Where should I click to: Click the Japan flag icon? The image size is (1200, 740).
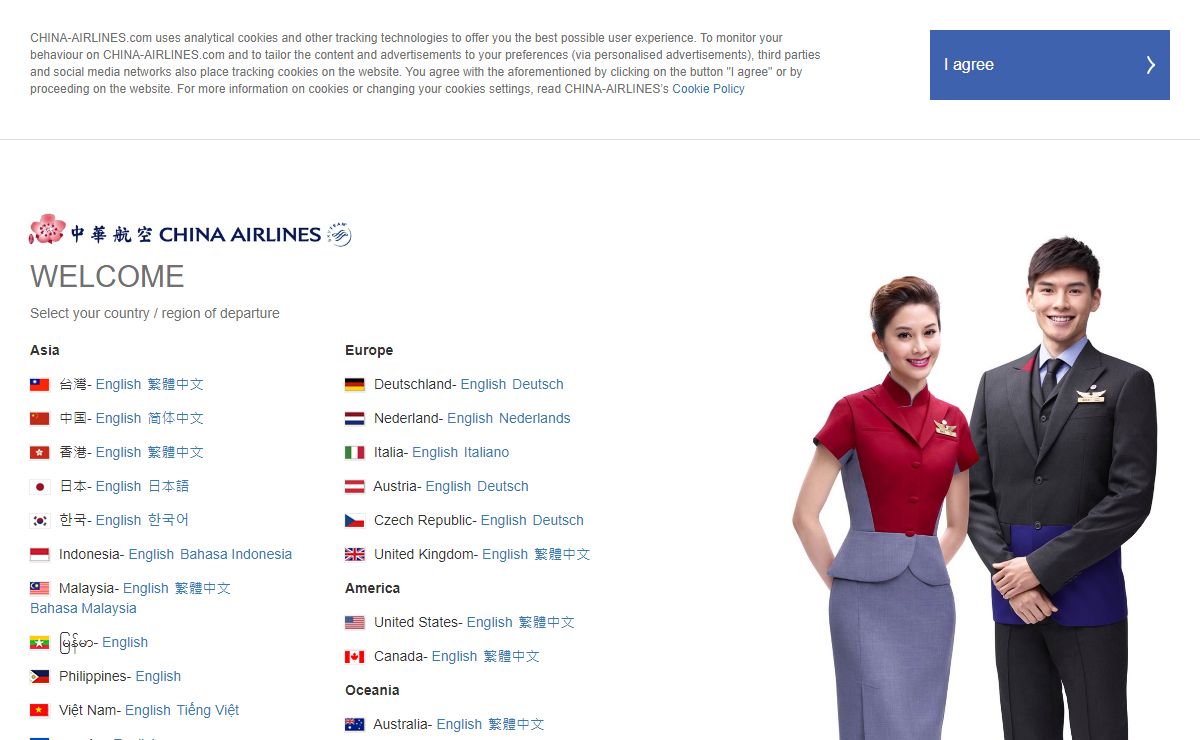click(x=40, y=486)
